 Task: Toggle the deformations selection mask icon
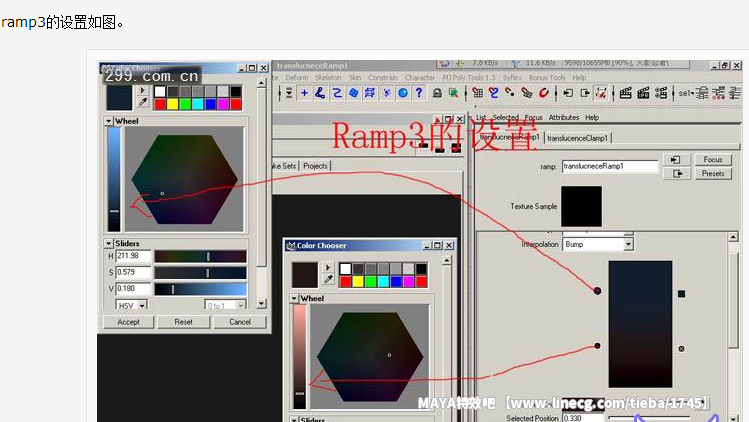tap(370, 93)
